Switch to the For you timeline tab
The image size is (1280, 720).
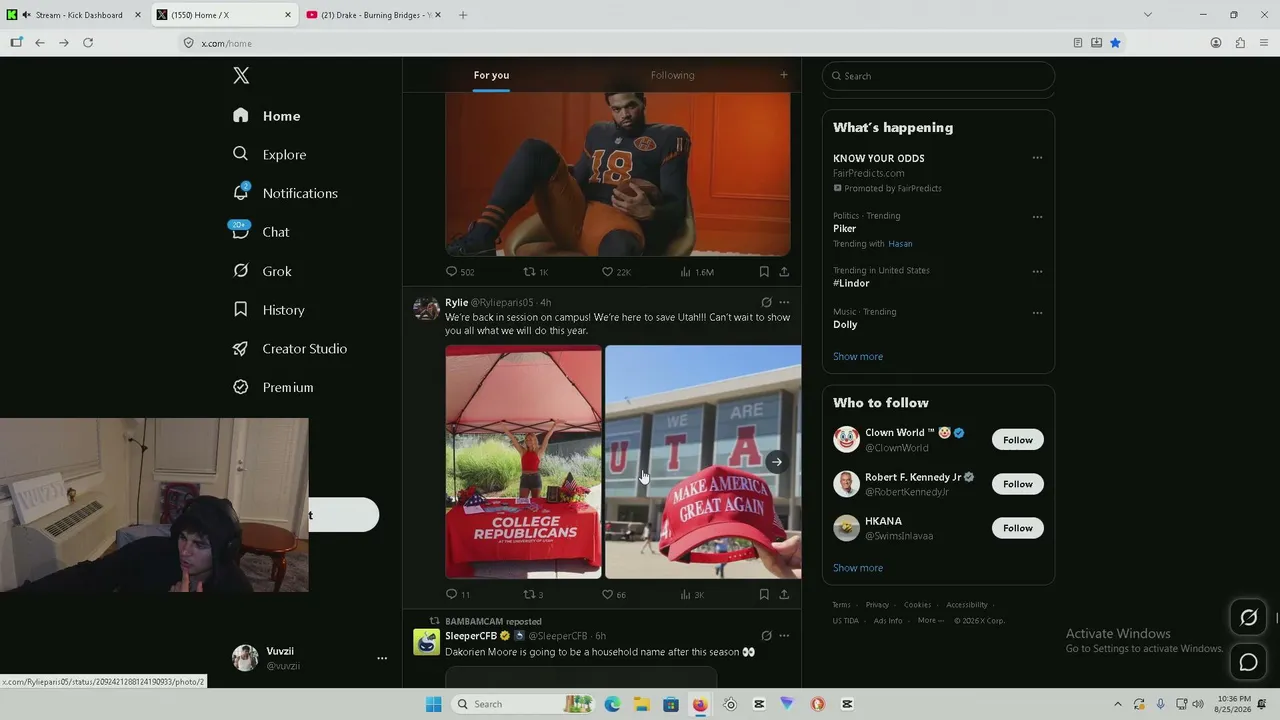tap(491, 75)
